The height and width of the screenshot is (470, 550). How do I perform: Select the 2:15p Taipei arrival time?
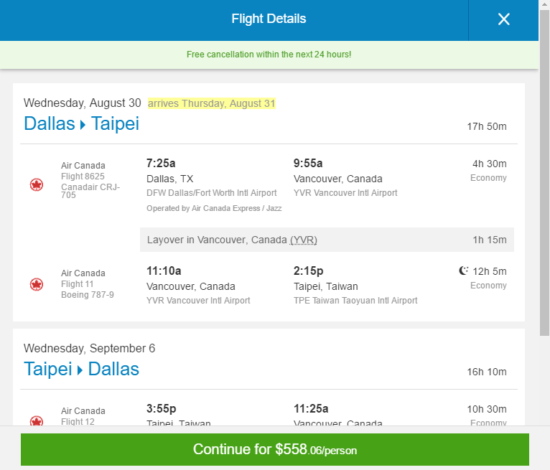(308, 271)
